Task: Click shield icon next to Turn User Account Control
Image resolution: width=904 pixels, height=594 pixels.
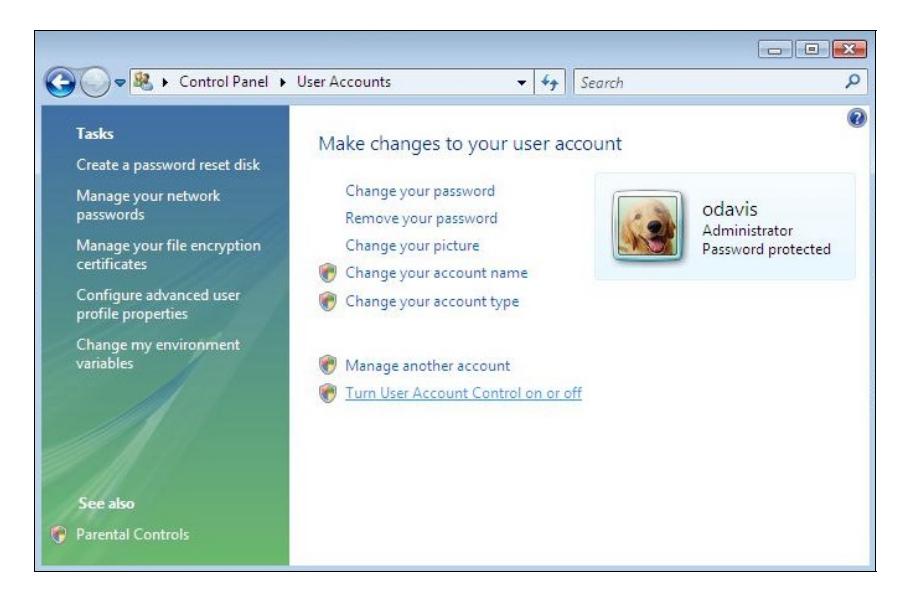Action: (327, 393)
